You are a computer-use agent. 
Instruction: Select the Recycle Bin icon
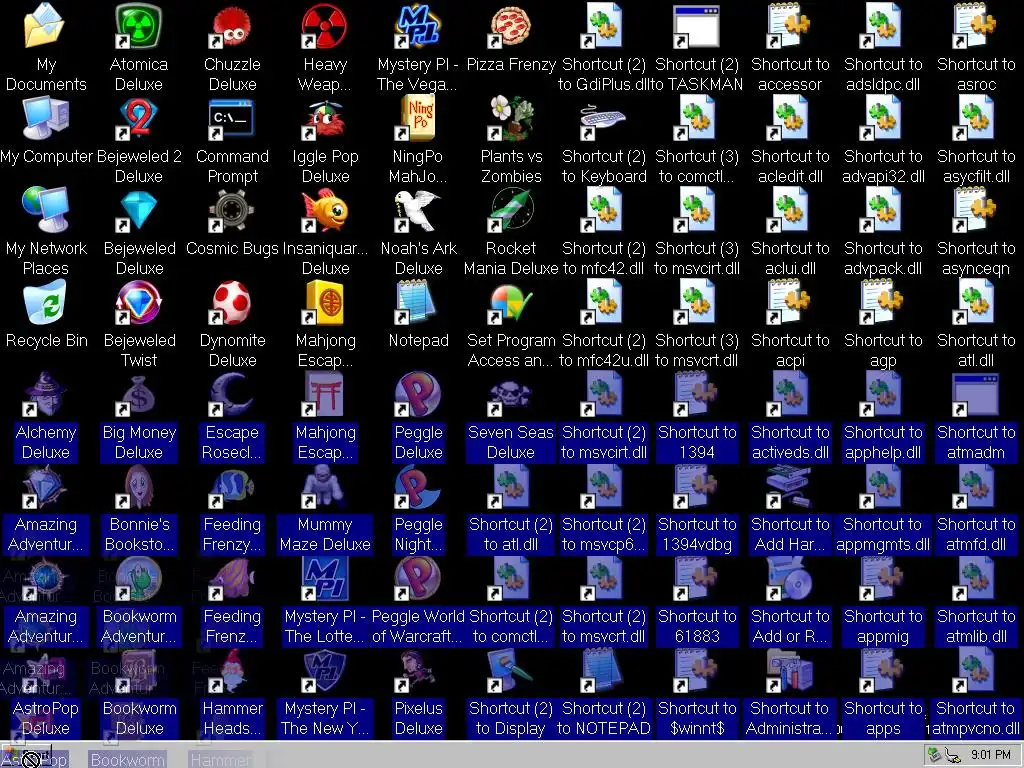tap(44, 302)
